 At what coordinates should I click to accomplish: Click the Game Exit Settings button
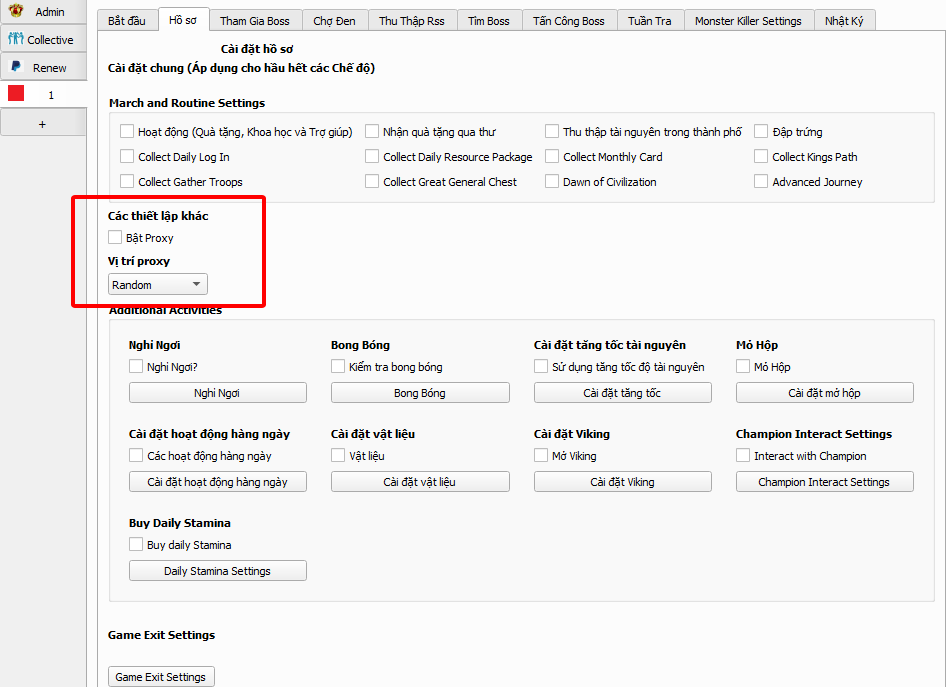pyautogui.click(x=161, y=677)
